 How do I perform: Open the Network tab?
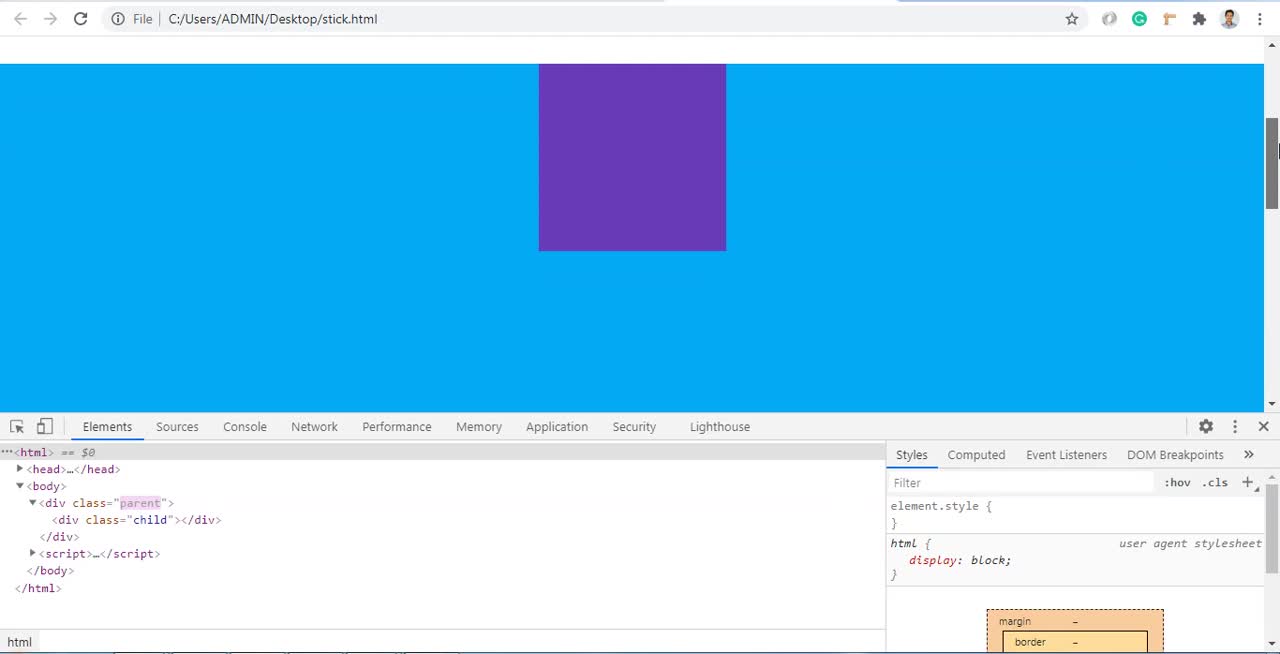coord(314,427)
